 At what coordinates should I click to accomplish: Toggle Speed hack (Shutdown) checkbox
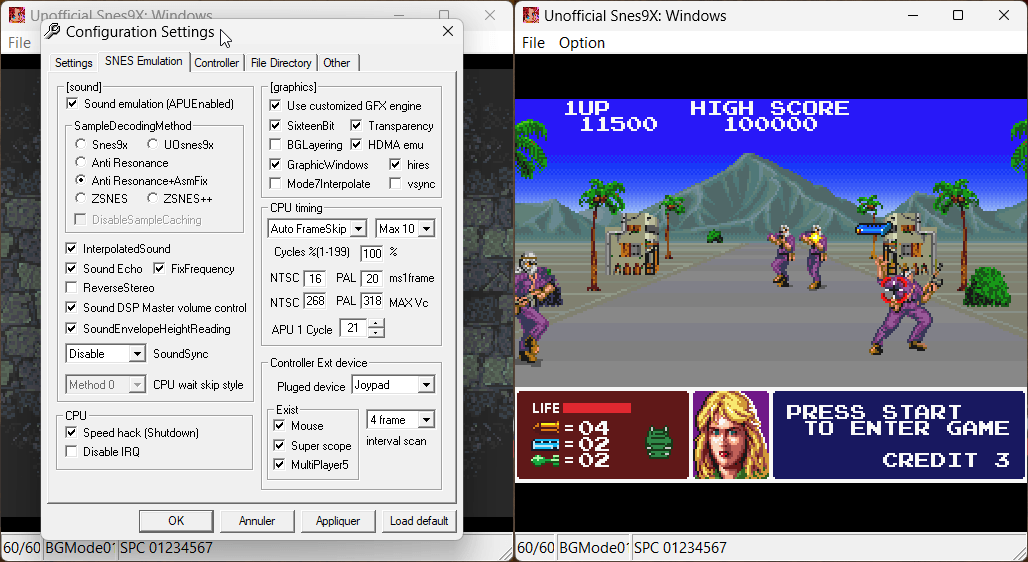coord(71,433)
